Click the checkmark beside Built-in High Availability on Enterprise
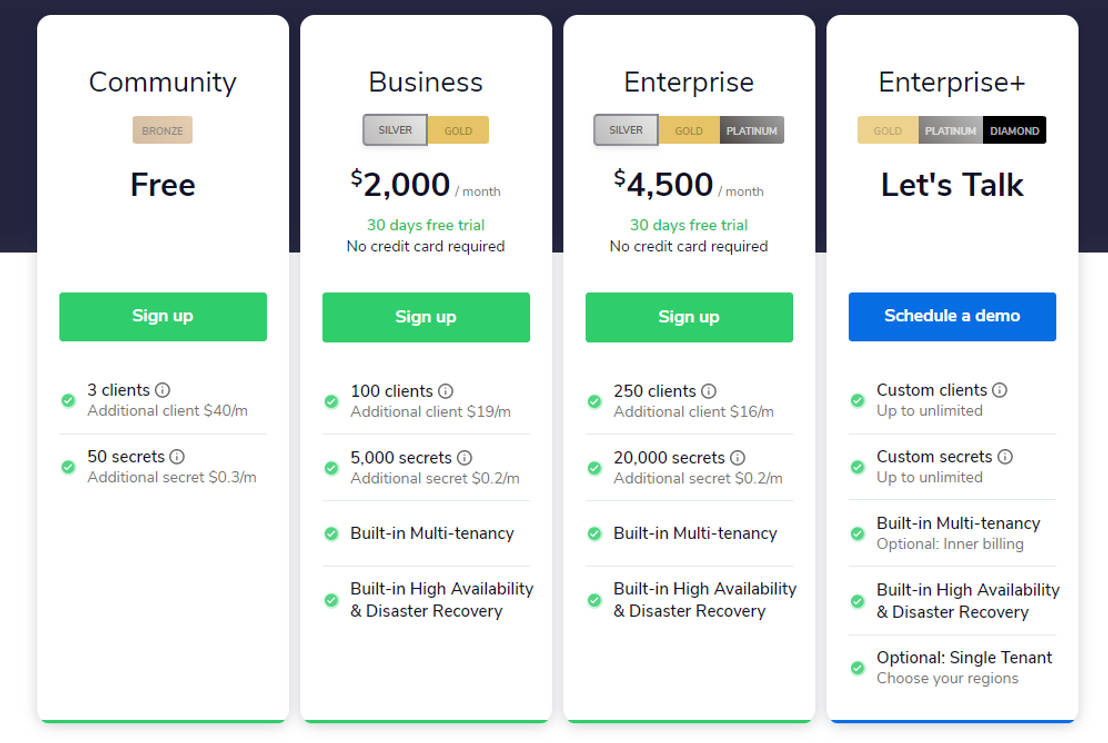Viewport: 1108px width, 743px height. (594, 600)
